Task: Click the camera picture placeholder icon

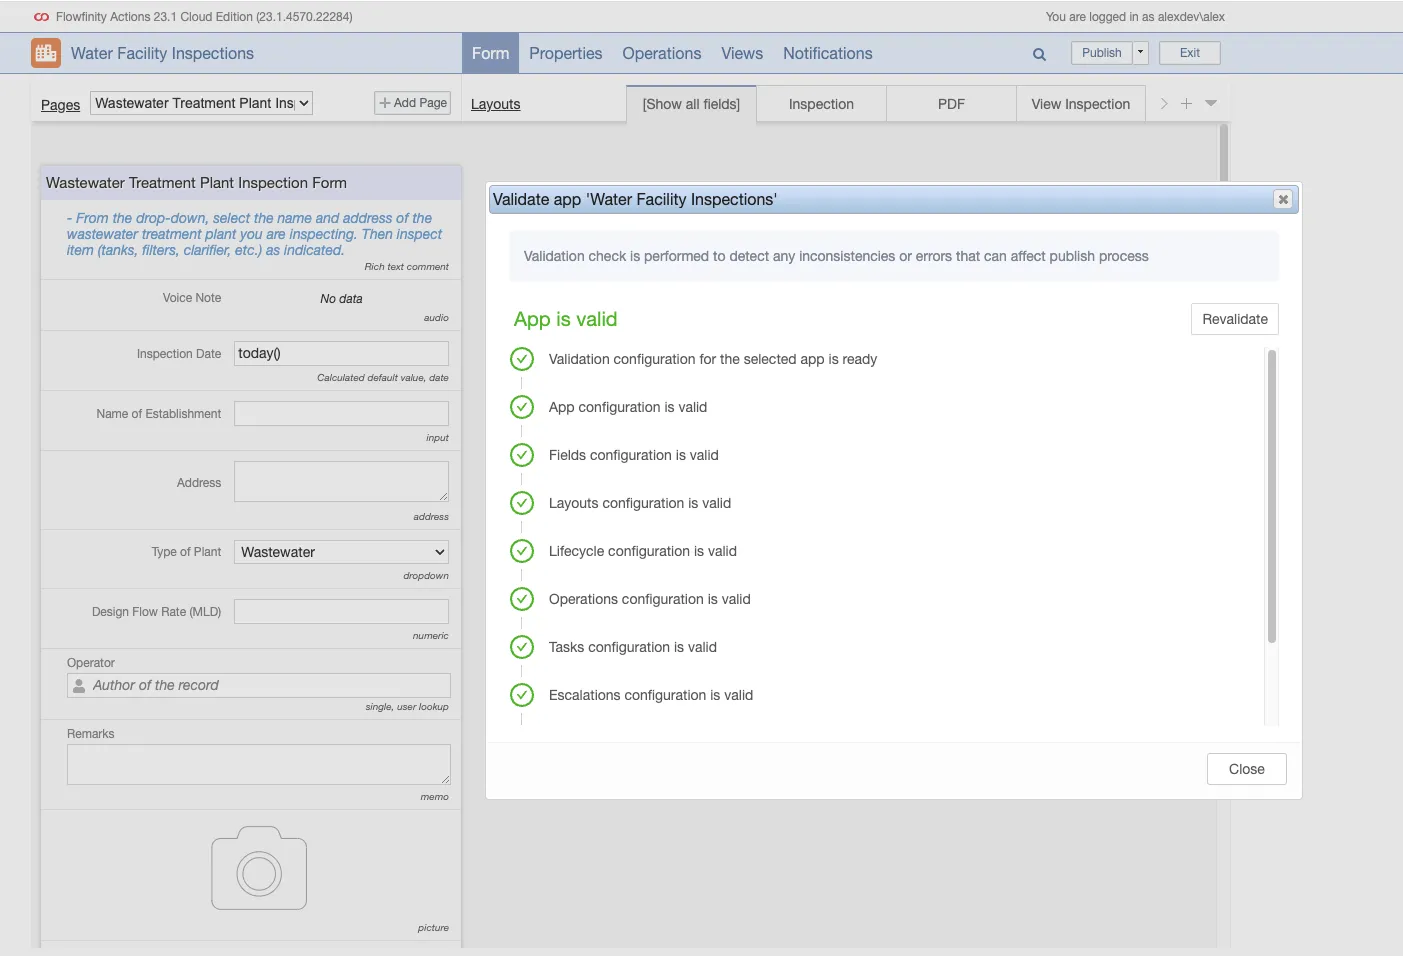Action: (x=259, y=869)
